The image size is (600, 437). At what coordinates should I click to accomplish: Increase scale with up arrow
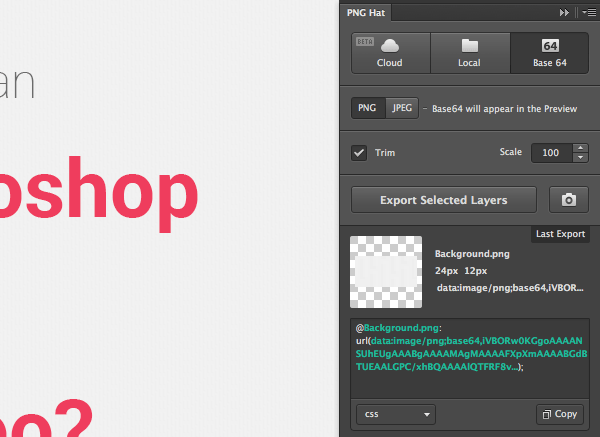(580, 148)
